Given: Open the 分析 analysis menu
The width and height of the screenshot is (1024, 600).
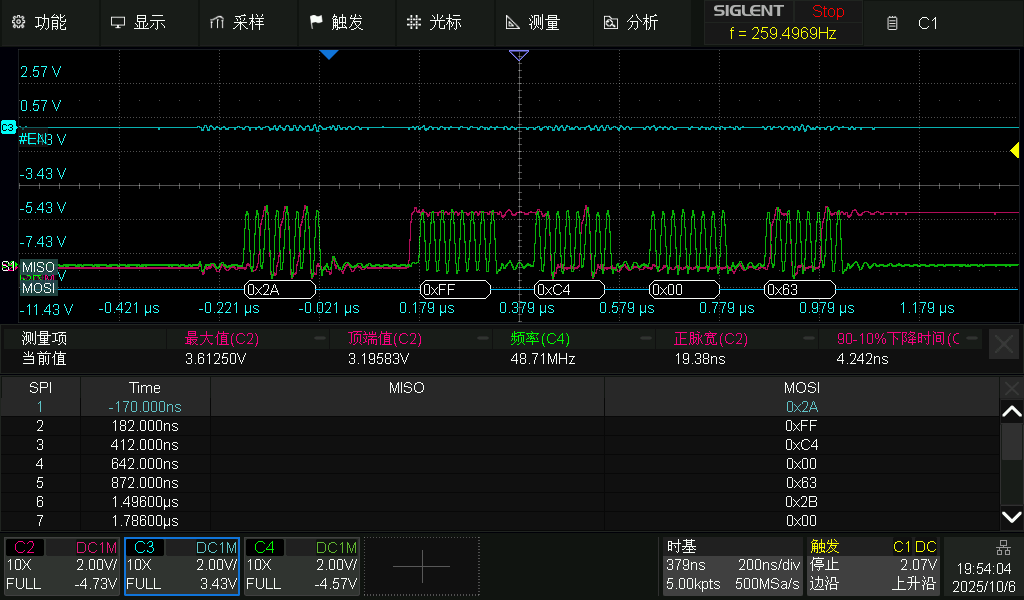Looking at the screenshot, I should pos(631,22).
